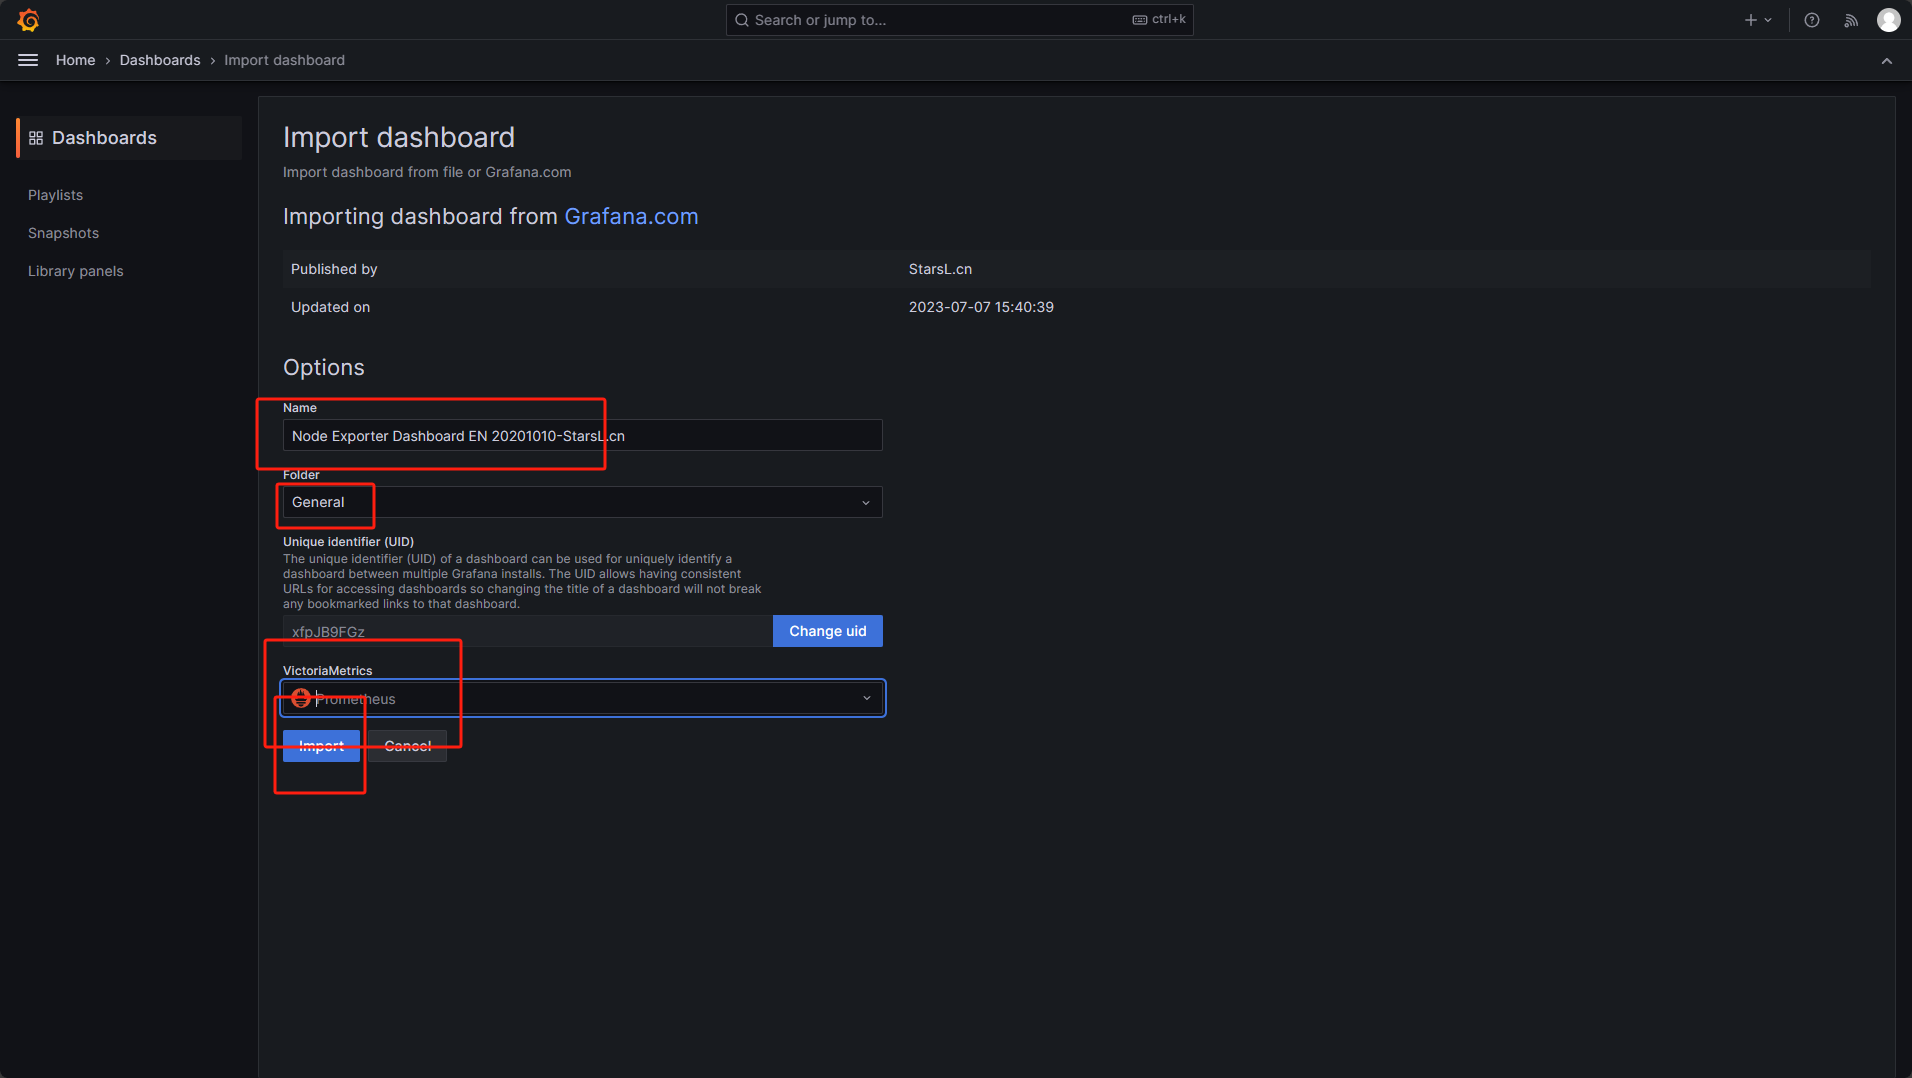Open Snapshots in the sidebar
This screenshot has height=1078, width=1912.
(x=63, y=233)
